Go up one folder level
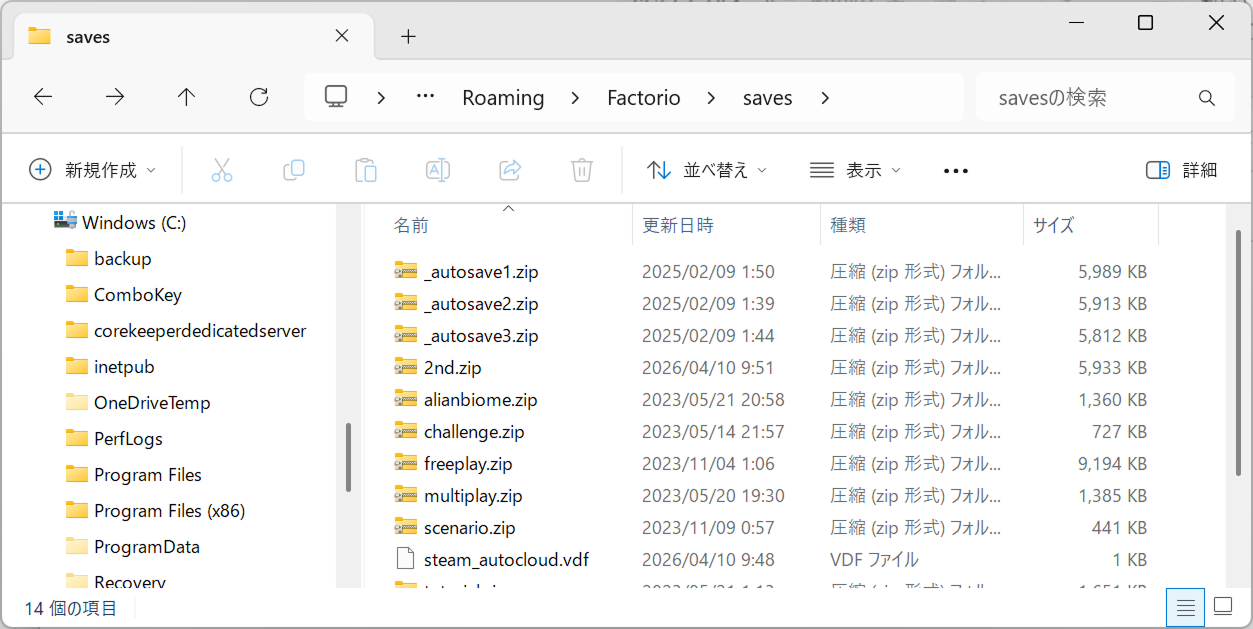Image resolution: width=1253 pixels, height=629 pixels. pyautogui.click(x=186, y=97)
